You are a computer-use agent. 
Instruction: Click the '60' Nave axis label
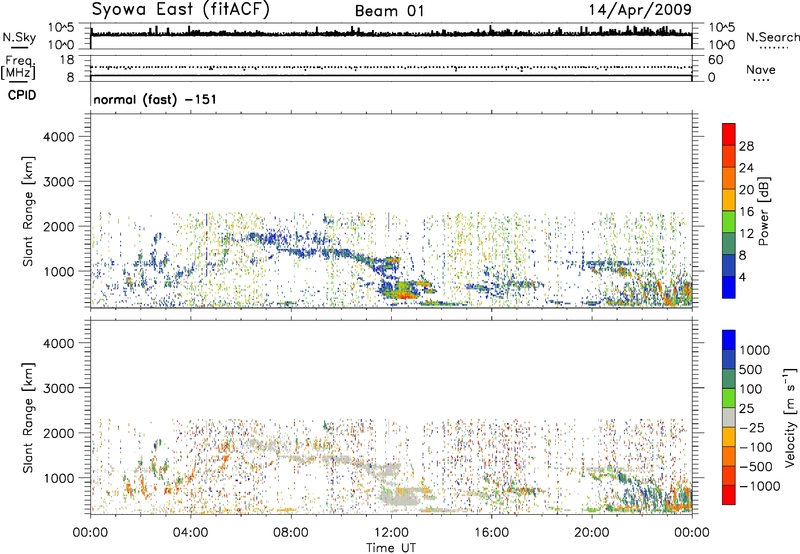point(715,60)
